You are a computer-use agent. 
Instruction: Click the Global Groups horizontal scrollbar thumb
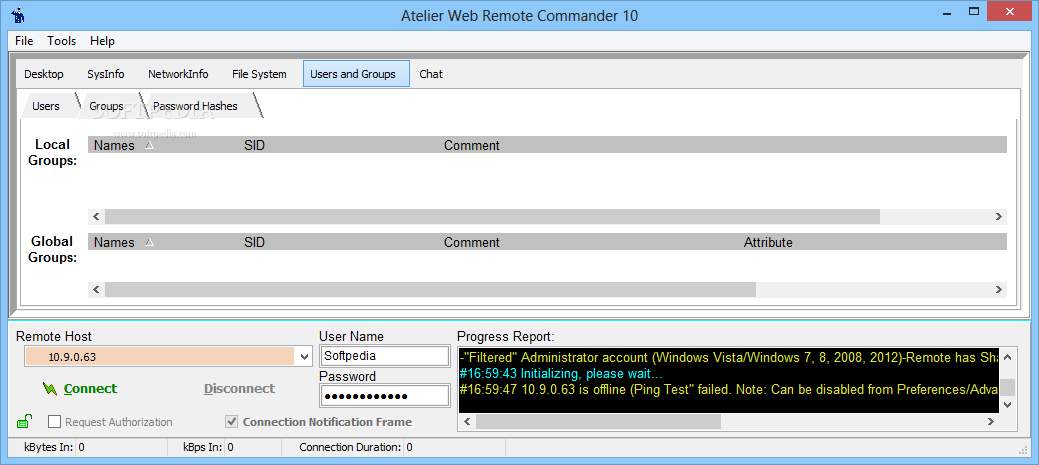[x=430, y=289]
